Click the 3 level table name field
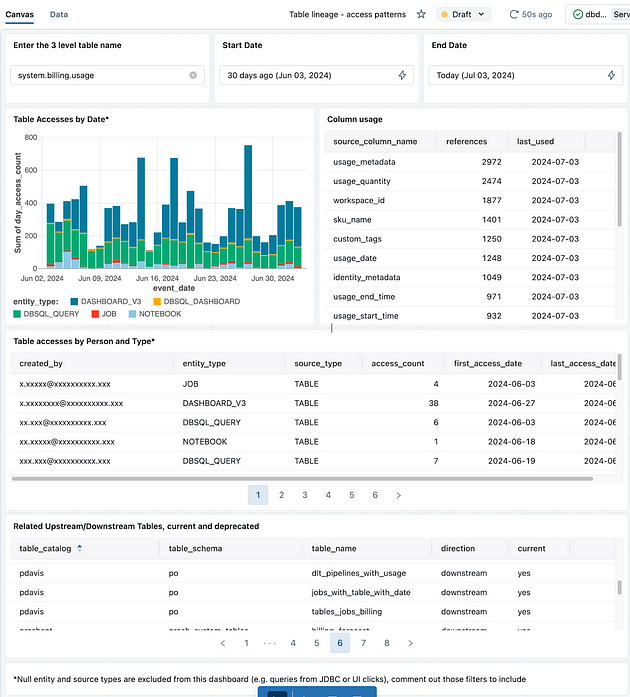The image size is (630, 697). click(x=107, y=75)
